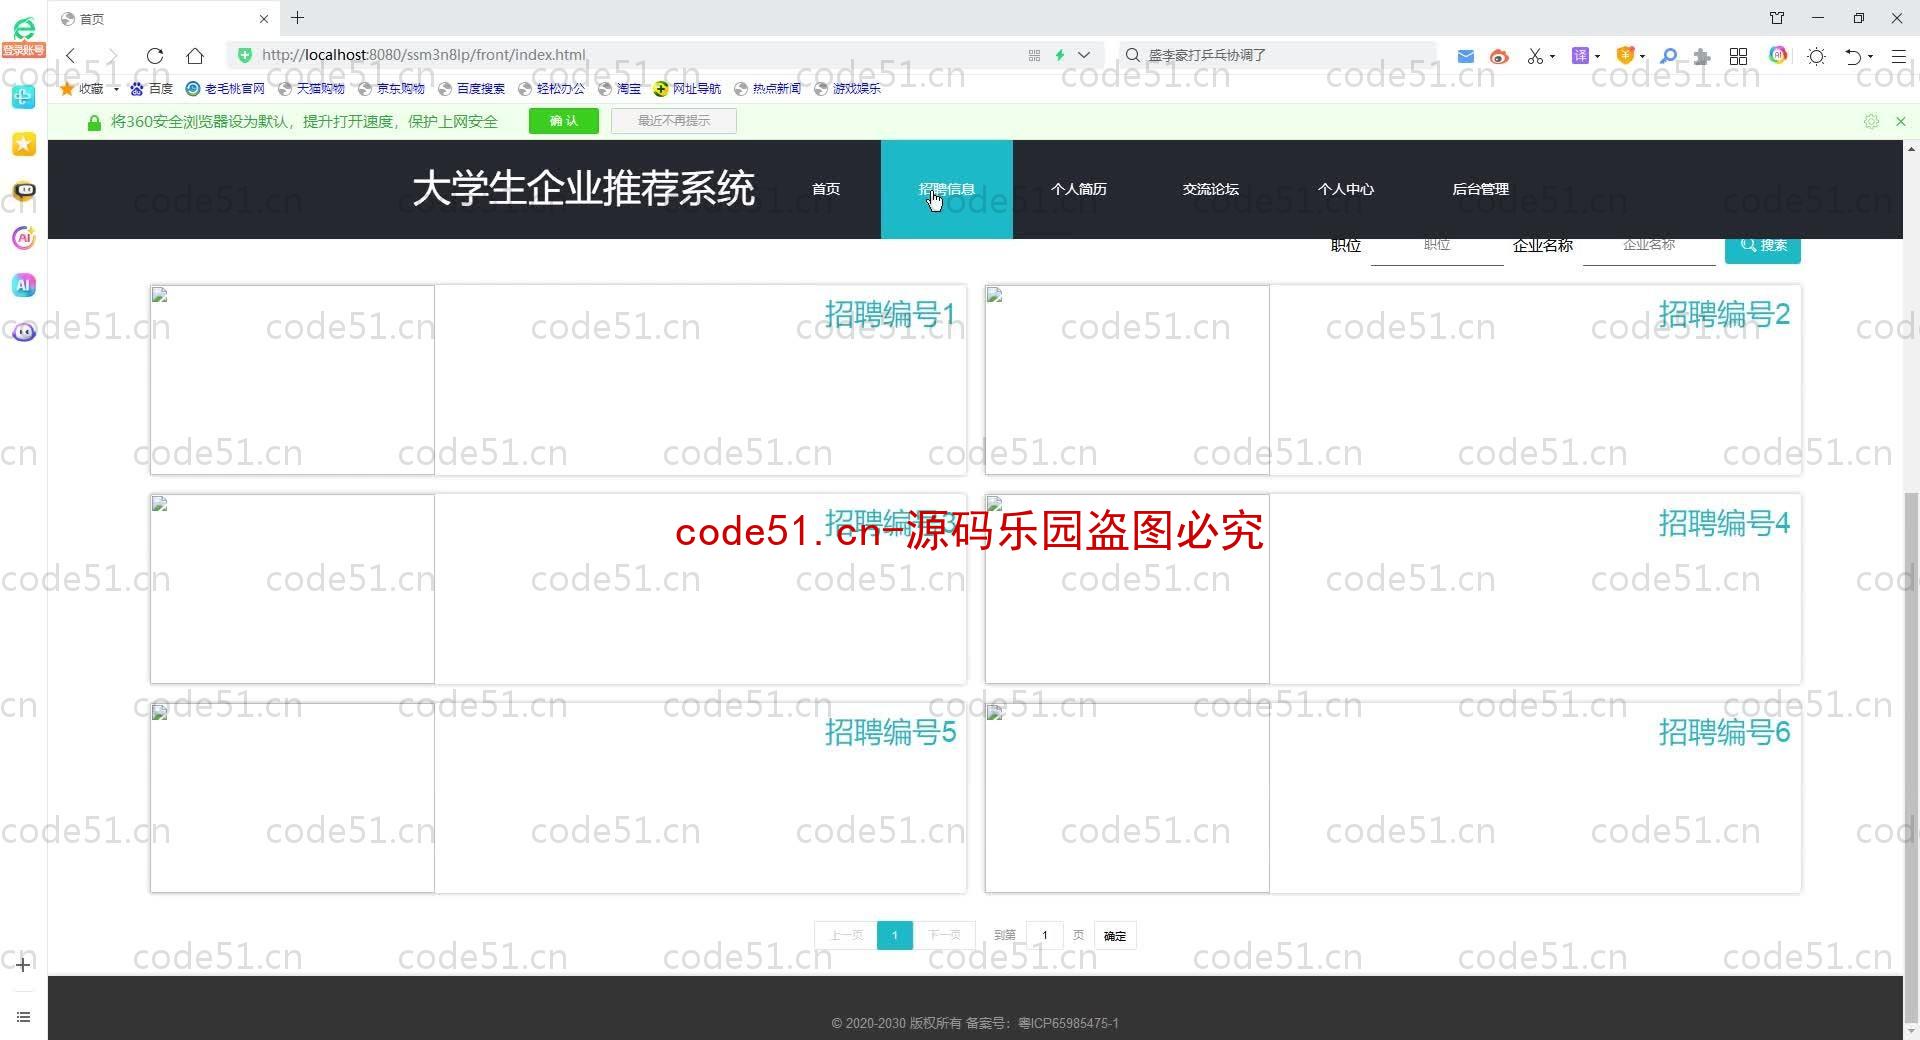Image resolution: width=1920 pixels, height=1040 pixels.
Task: Open the 个人中心 navigation tab
Action: tap(1346, 189)
